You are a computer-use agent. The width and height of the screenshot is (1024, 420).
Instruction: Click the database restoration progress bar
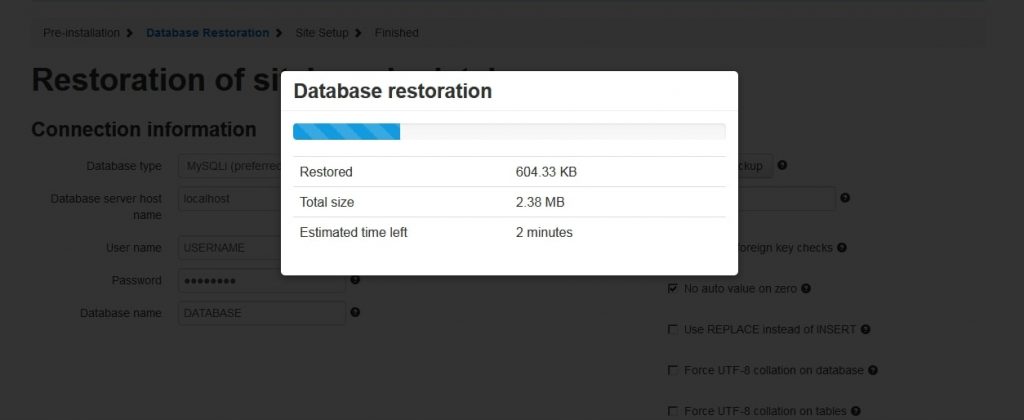(x=508, y=132)
